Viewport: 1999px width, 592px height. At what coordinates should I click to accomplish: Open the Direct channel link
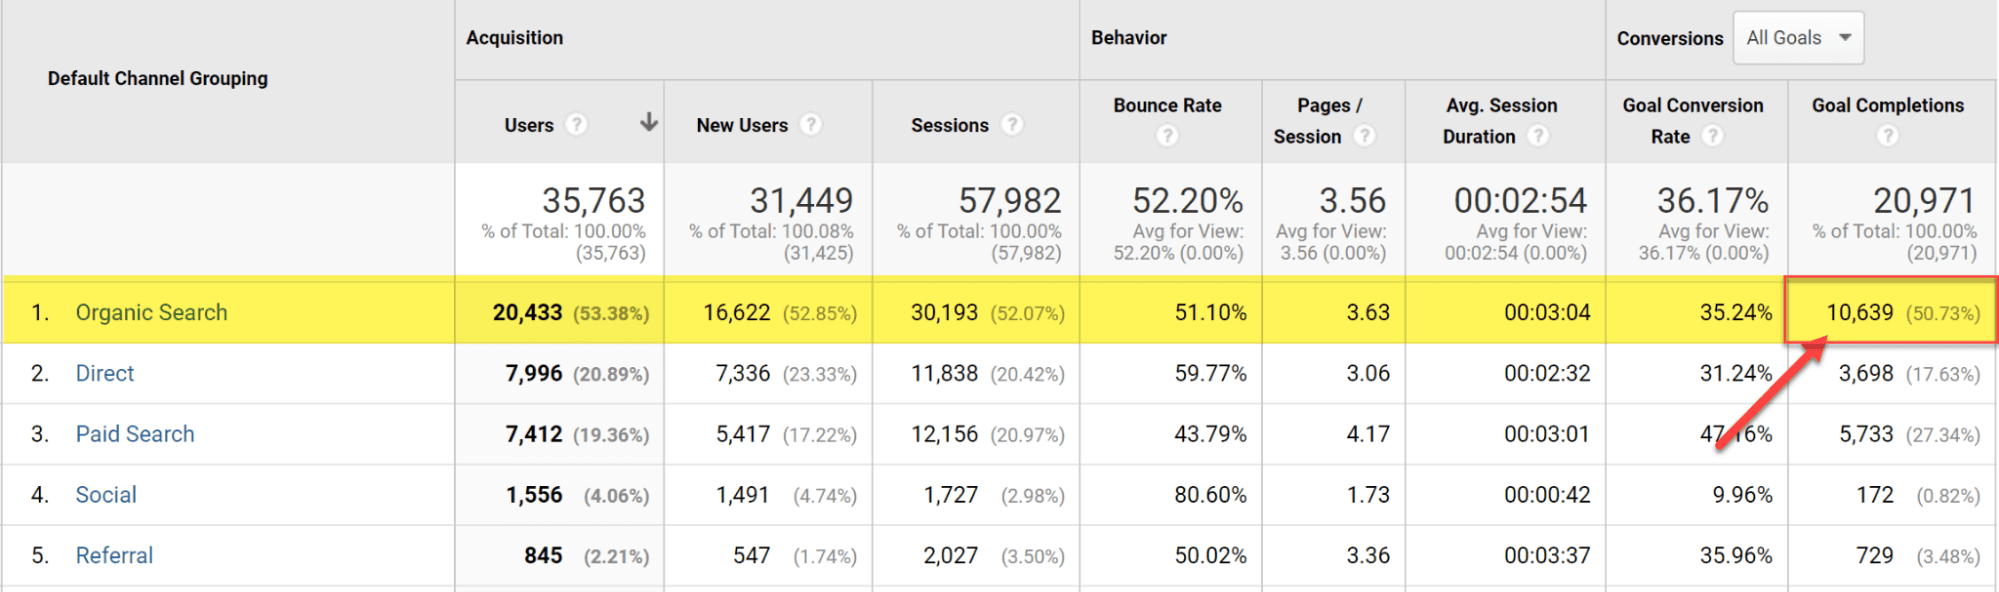tap(105, 374)
